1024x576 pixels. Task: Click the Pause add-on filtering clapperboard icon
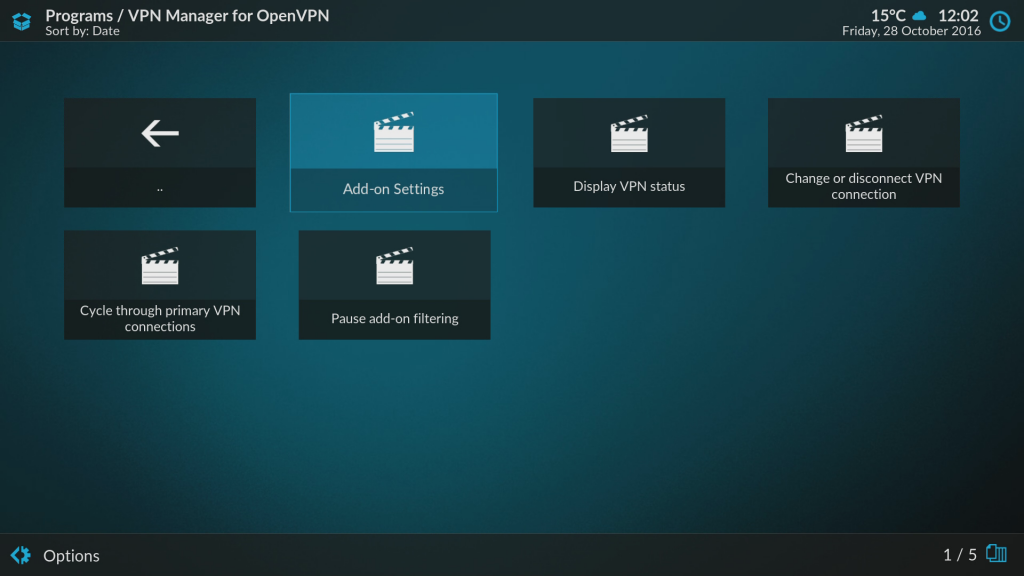[394, 266]
